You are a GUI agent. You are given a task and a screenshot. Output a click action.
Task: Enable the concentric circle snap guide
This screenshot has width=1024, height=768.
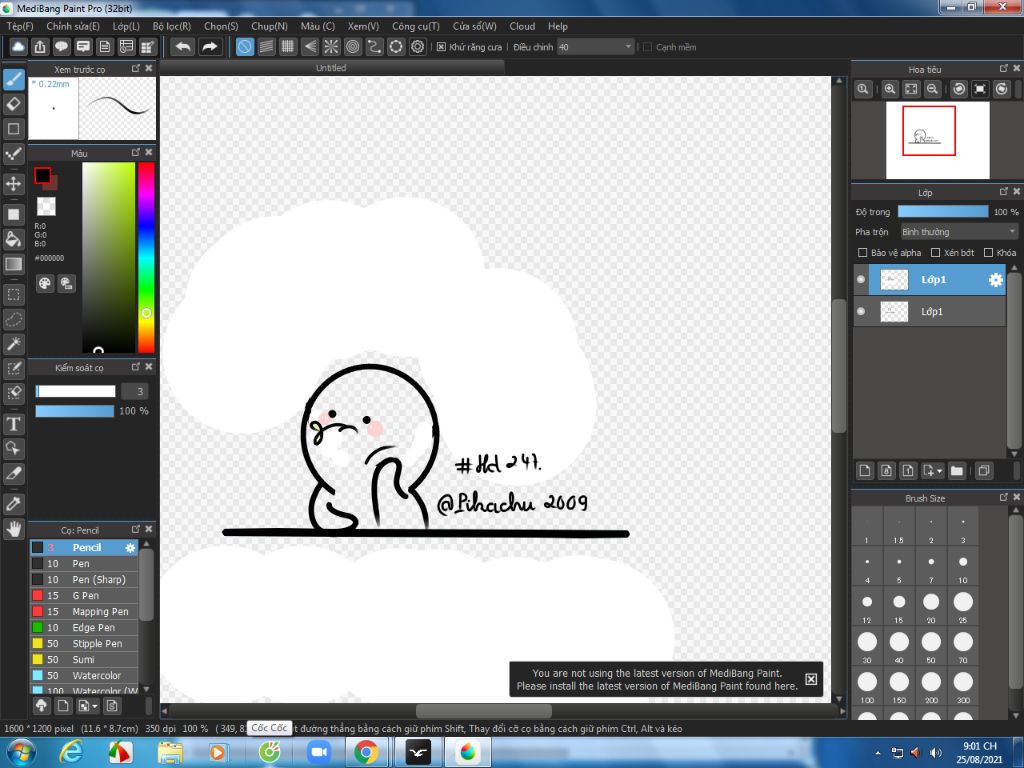[x=353, y=47]
